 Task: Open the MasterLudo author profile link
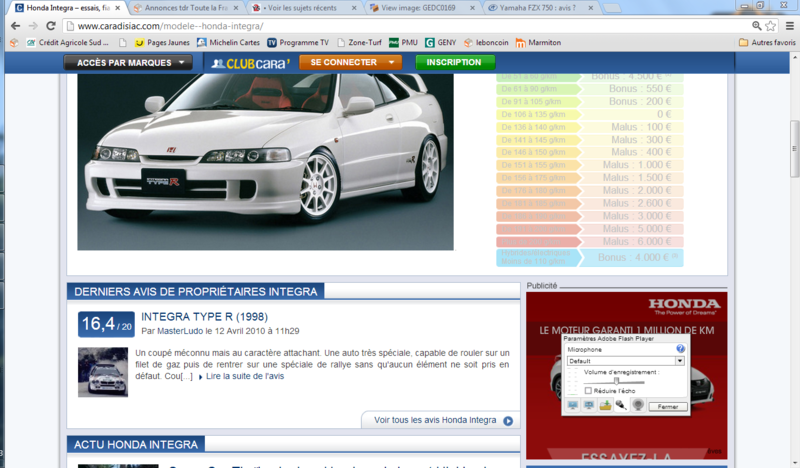[x=180, y=331]
